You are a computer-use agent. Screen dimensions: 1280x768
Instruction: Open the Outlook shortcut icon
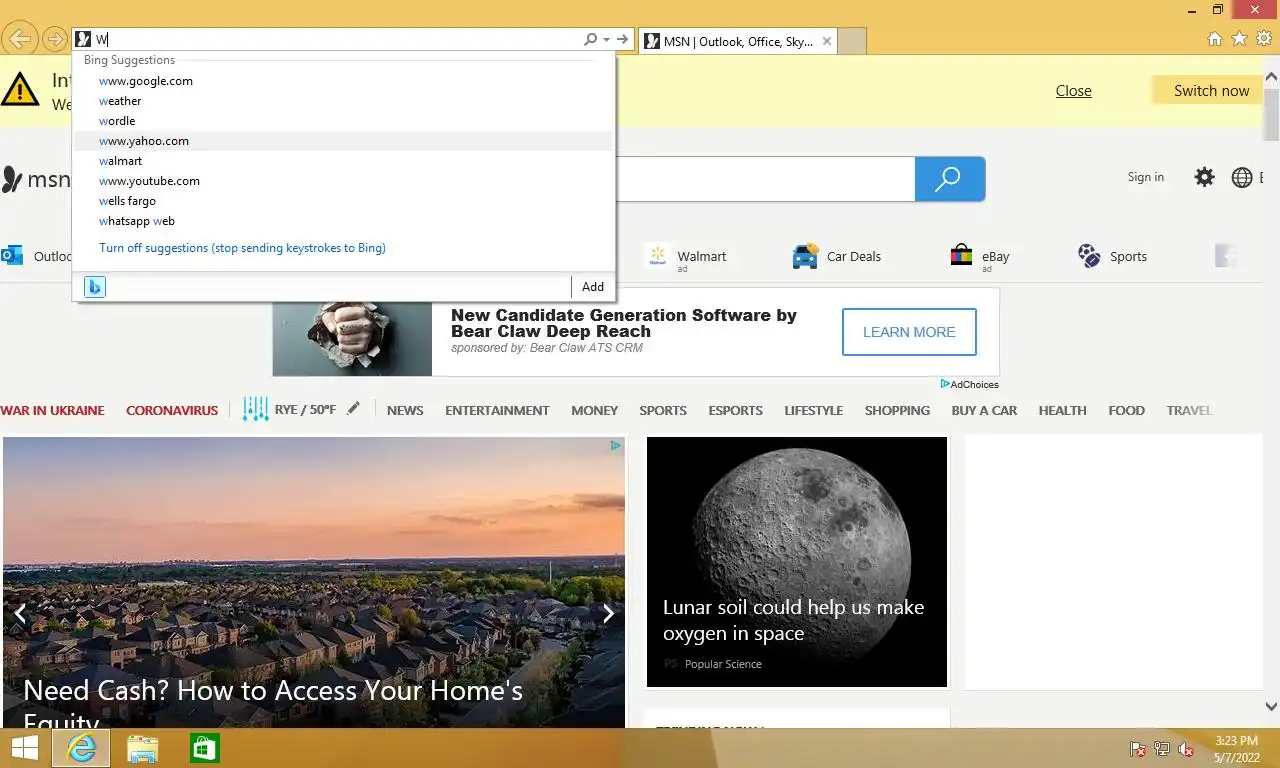[x=12, y=256]
